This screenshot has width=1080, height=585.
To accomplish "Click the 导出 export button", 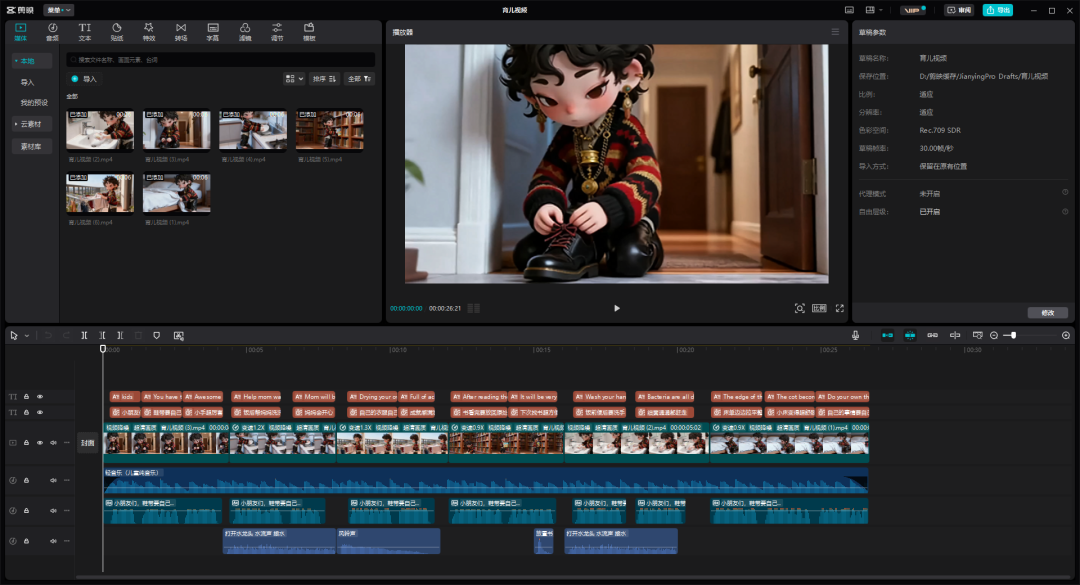I will (997, 10).
